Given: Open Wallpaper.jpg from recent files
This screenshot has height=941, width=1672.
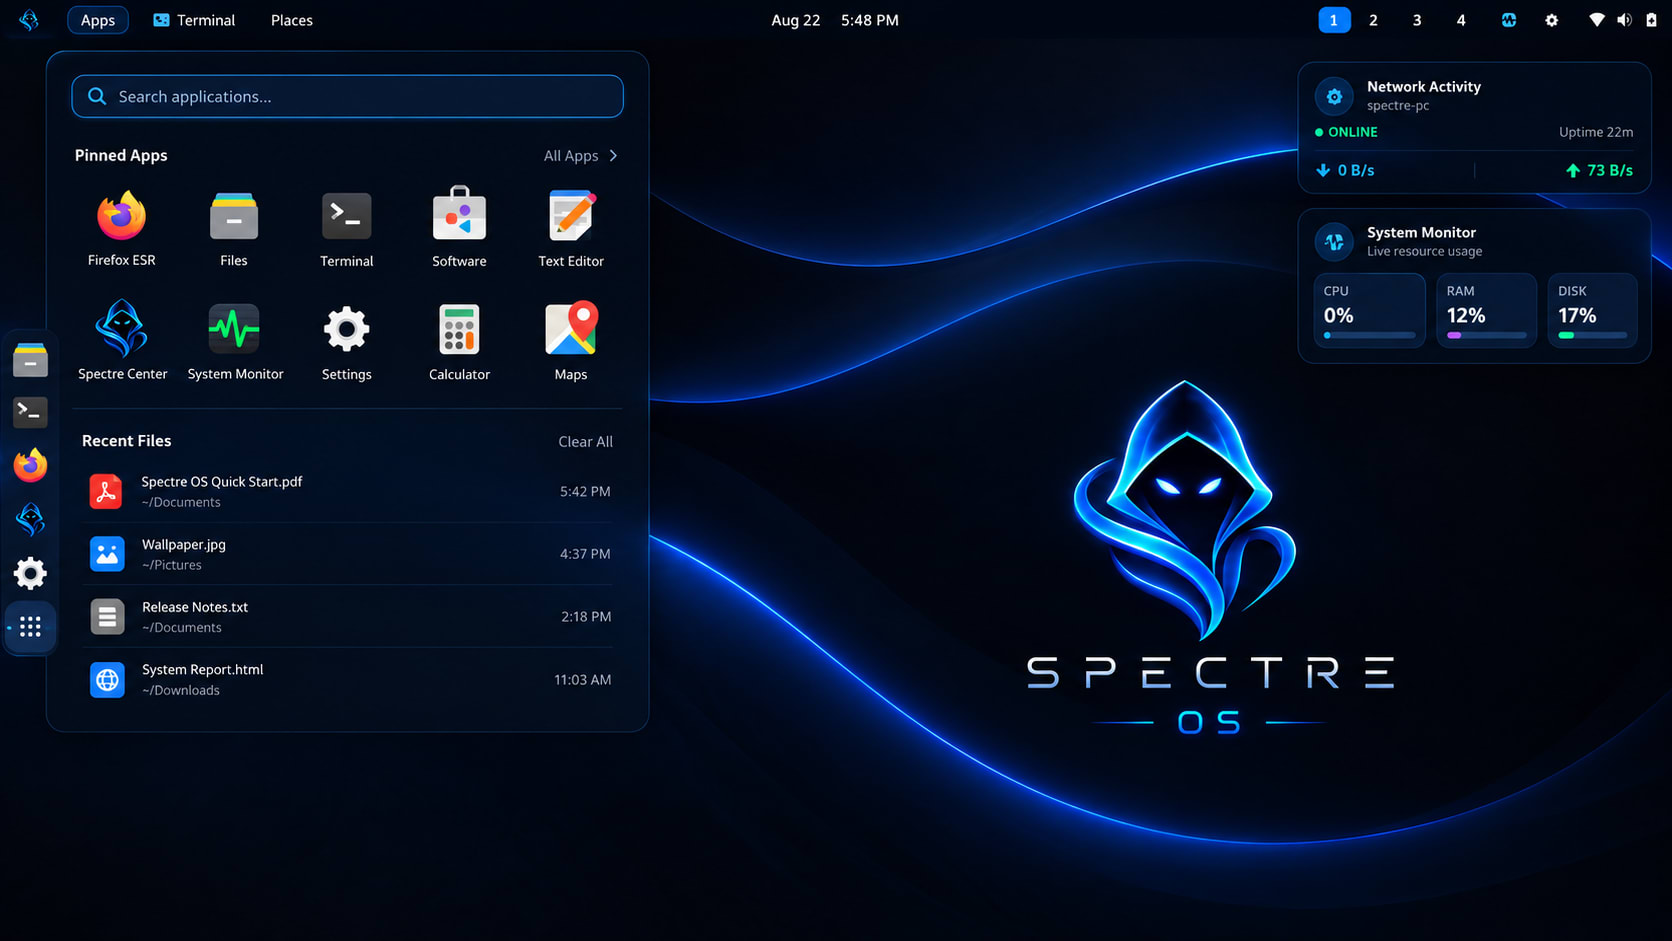Looking at the screenshot, I should (348, 554).
